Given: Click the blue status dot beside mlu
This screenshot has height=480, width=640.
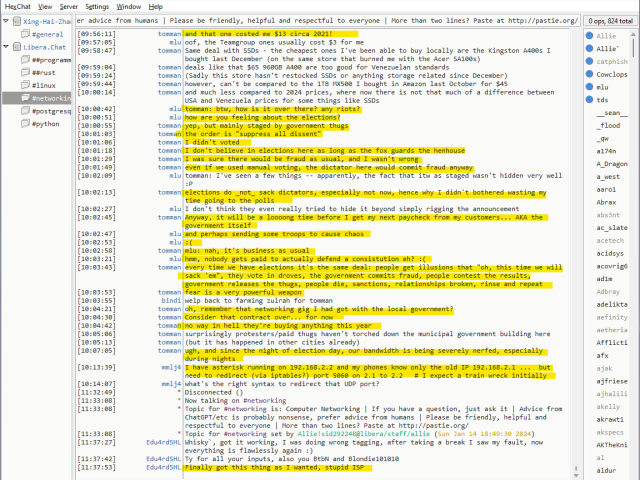Looking at the screenshot, I should coord(588,87).
